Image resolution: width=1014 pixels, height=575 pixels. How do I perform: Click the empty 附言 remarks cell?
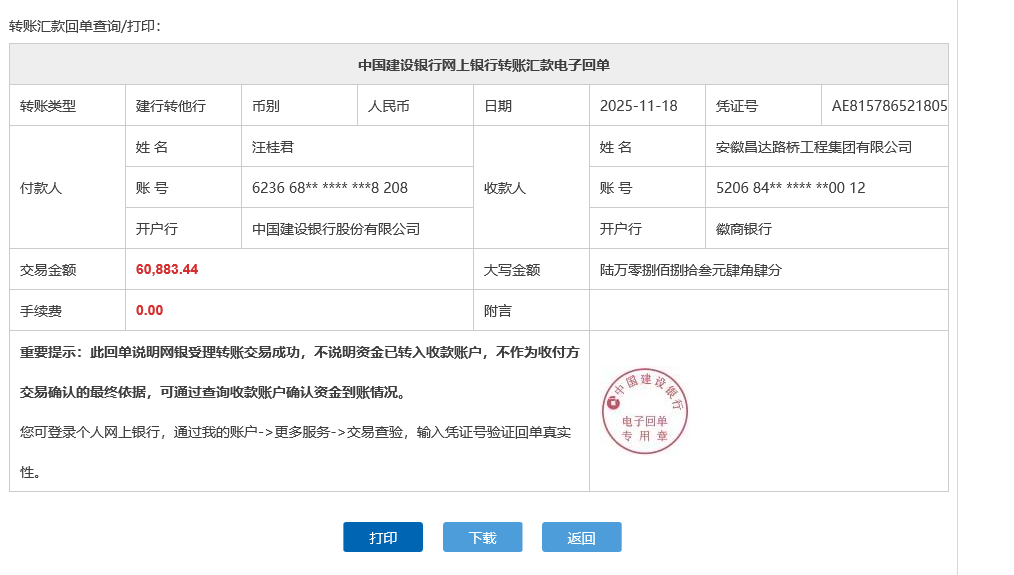pyautogui.click(x=768, y=311)
